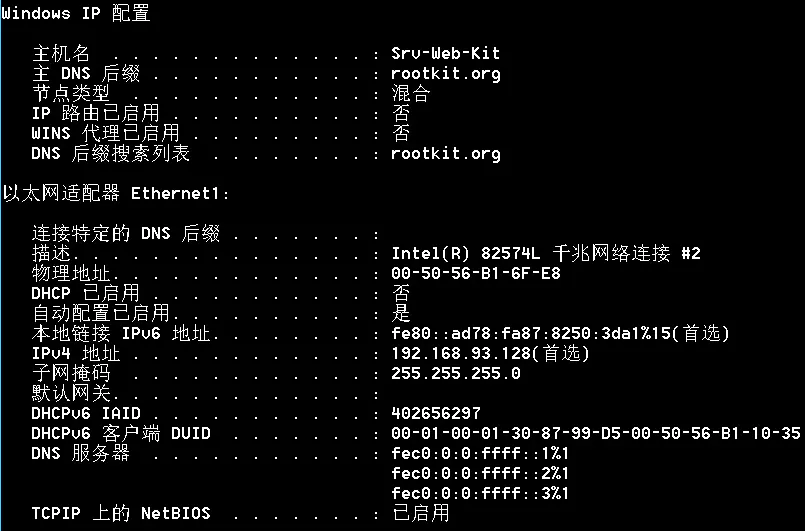
Task: Click the Windows IP 配置 heading
Action: (76, 13)
